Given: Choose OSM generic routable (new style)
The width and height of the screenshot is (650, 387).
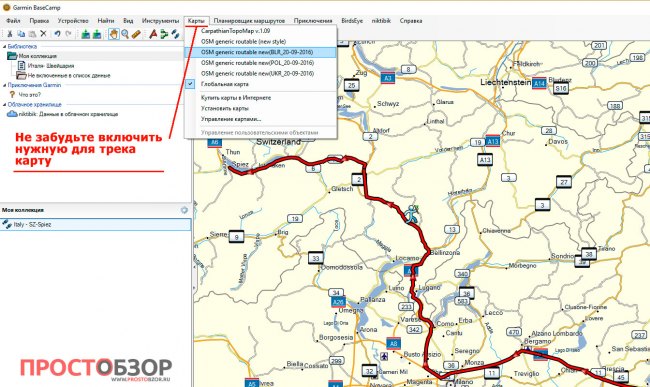Looking at the screenshot, I should point(260,41).
